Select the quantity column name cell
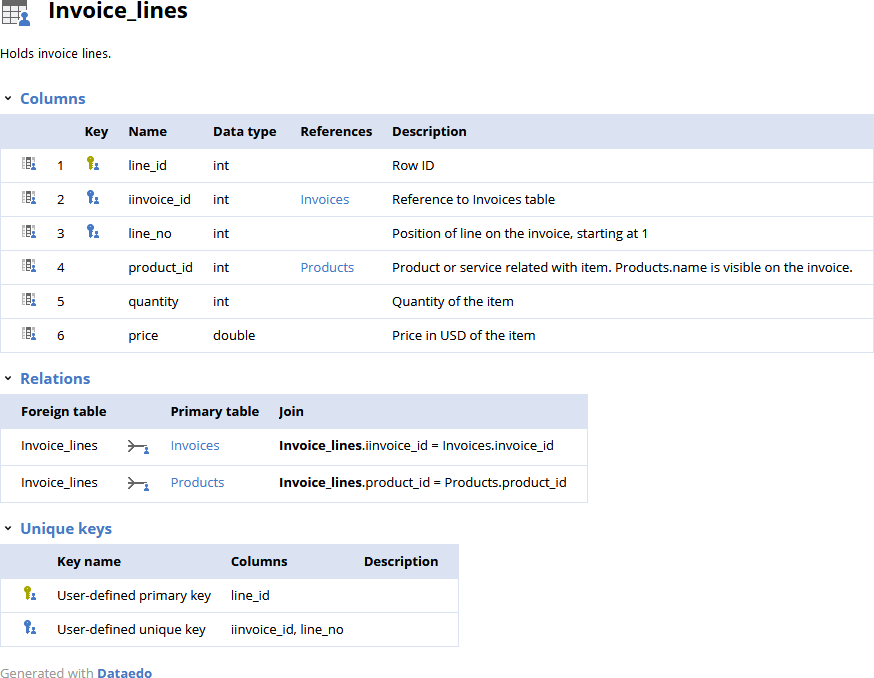Viewport: 874px width, 678px height. pyautogui.click(x=153, y=301)
